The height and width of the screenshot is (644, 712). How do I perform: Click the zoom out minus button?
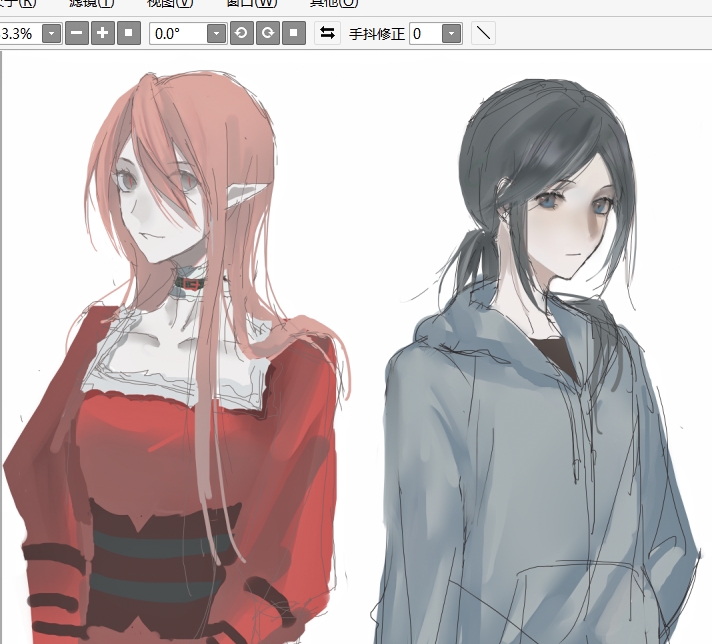click(77, 33)
